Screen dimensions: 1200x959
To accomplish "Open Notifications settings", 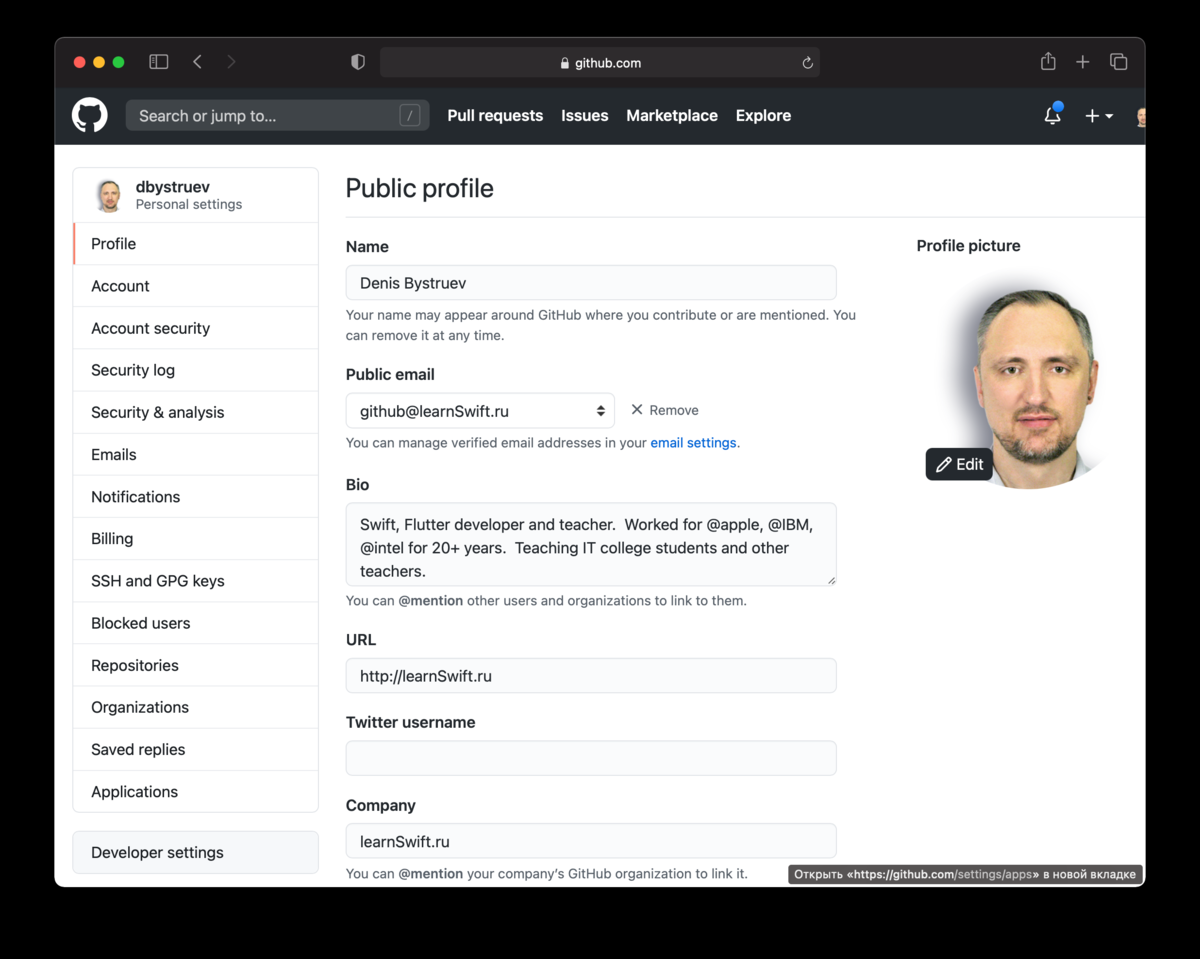I will [x=196, y=497].
